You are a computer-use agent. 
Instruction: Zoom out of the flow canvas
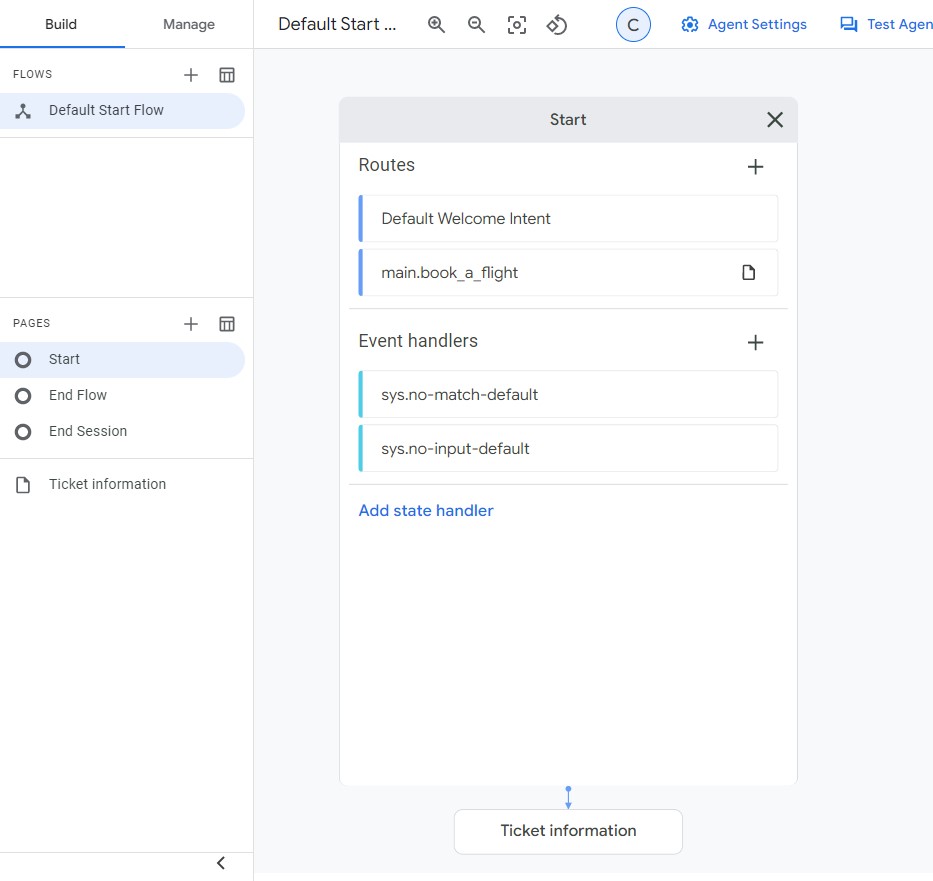point(476,24)
